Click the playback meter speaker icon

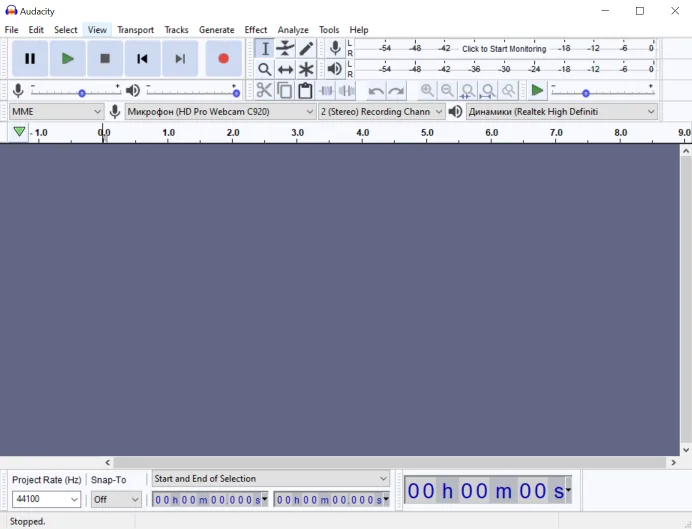point(335,69)
